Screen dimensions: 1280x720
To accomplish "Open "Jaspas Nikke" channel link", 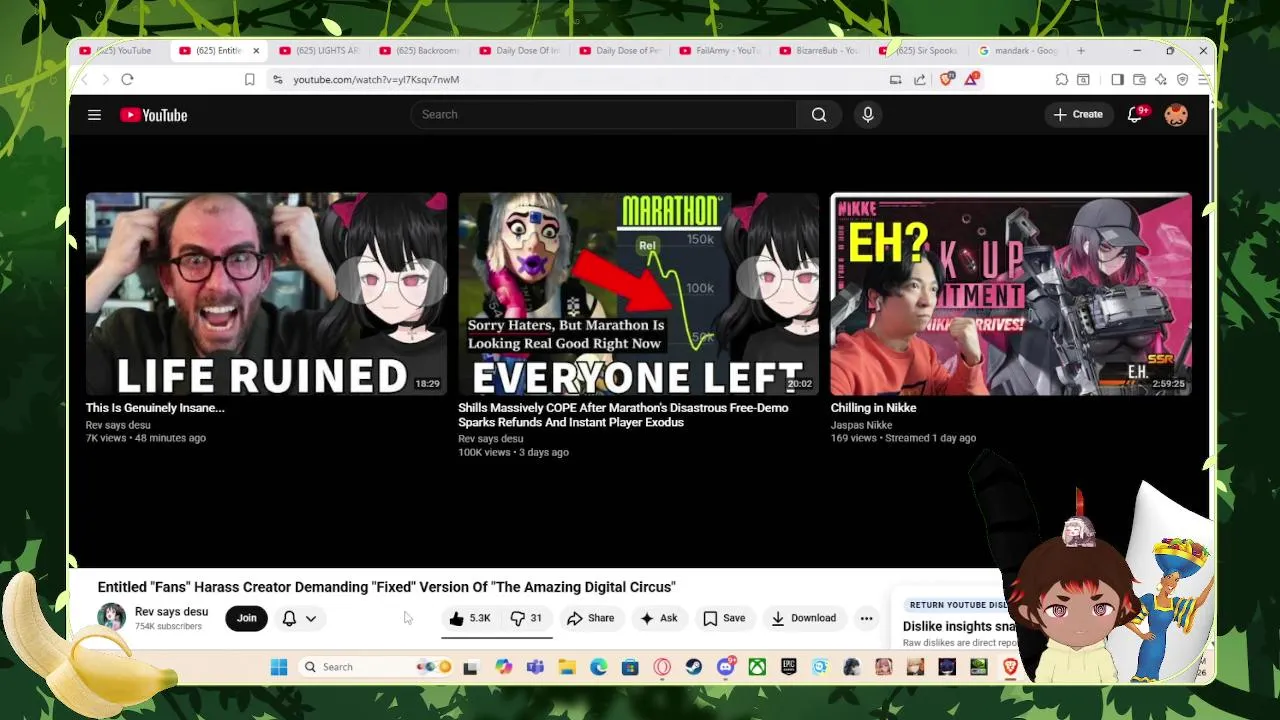I will click(x=861, y=425).
